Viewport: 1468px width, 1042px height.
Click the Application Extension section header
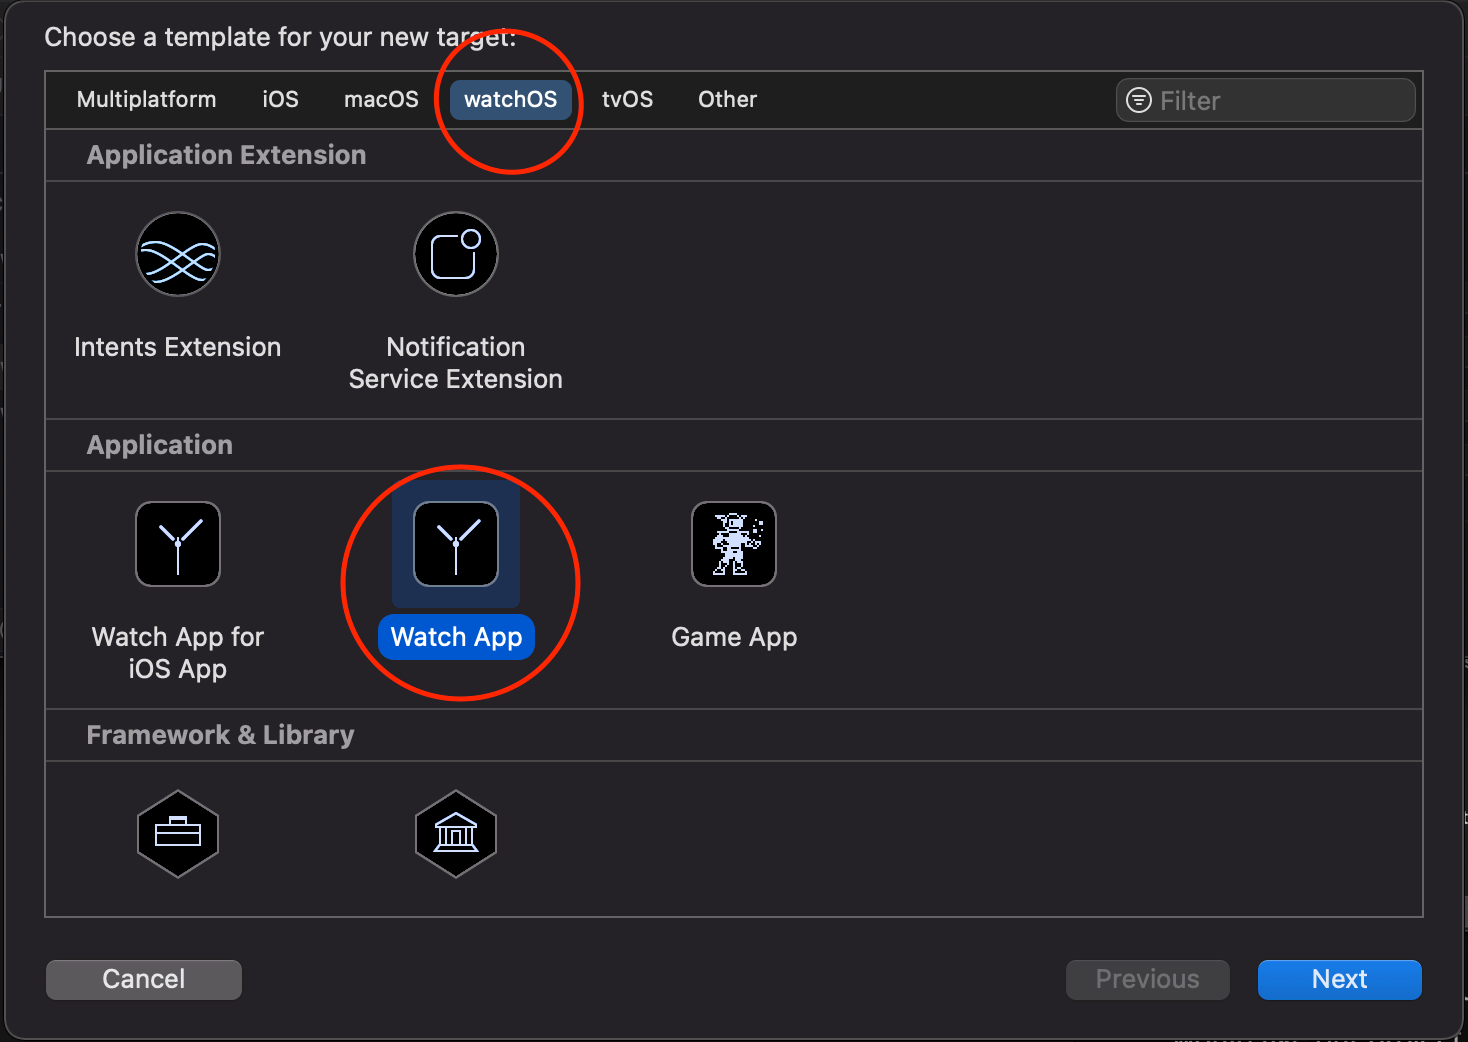(x=226, y=154)
